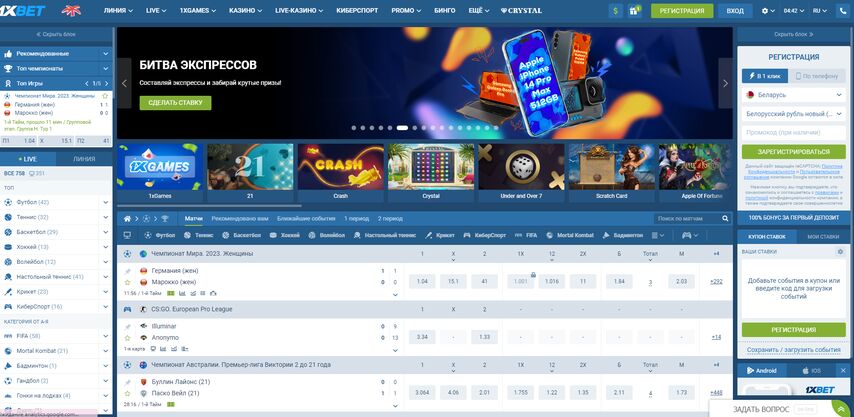Click the search magnifier icon
This screenshot has height=417, width=854.
(725, 218)
